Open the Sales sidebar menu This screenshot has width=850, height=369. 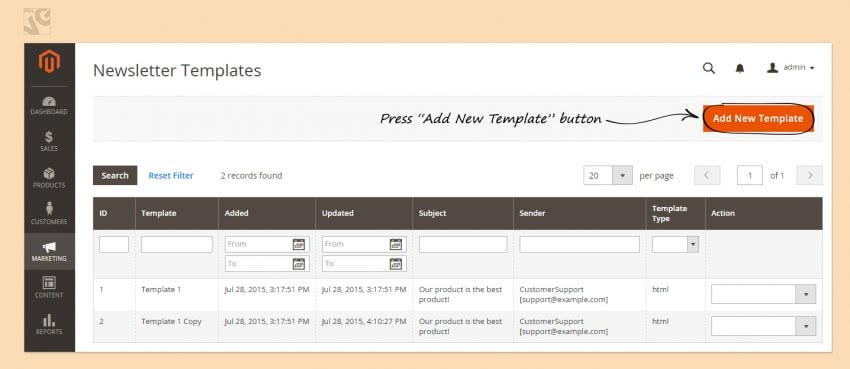[x=49, y=142]
